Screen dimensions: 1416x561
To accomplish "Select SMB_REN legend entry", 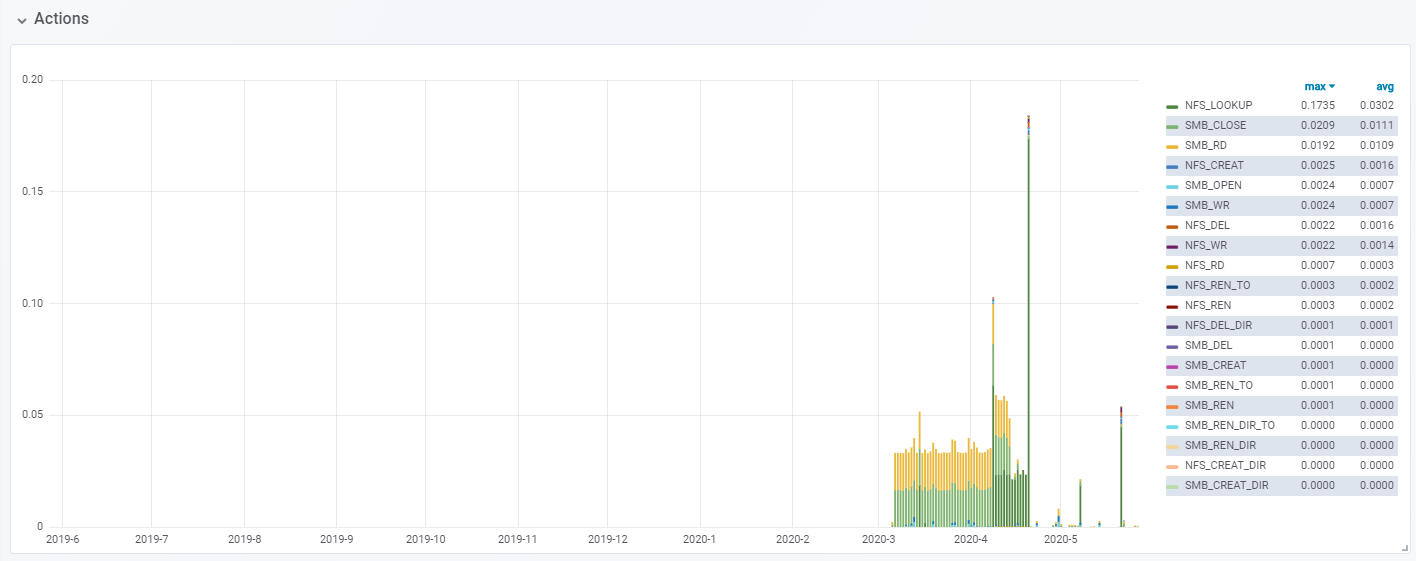I will pos(1209,405).
